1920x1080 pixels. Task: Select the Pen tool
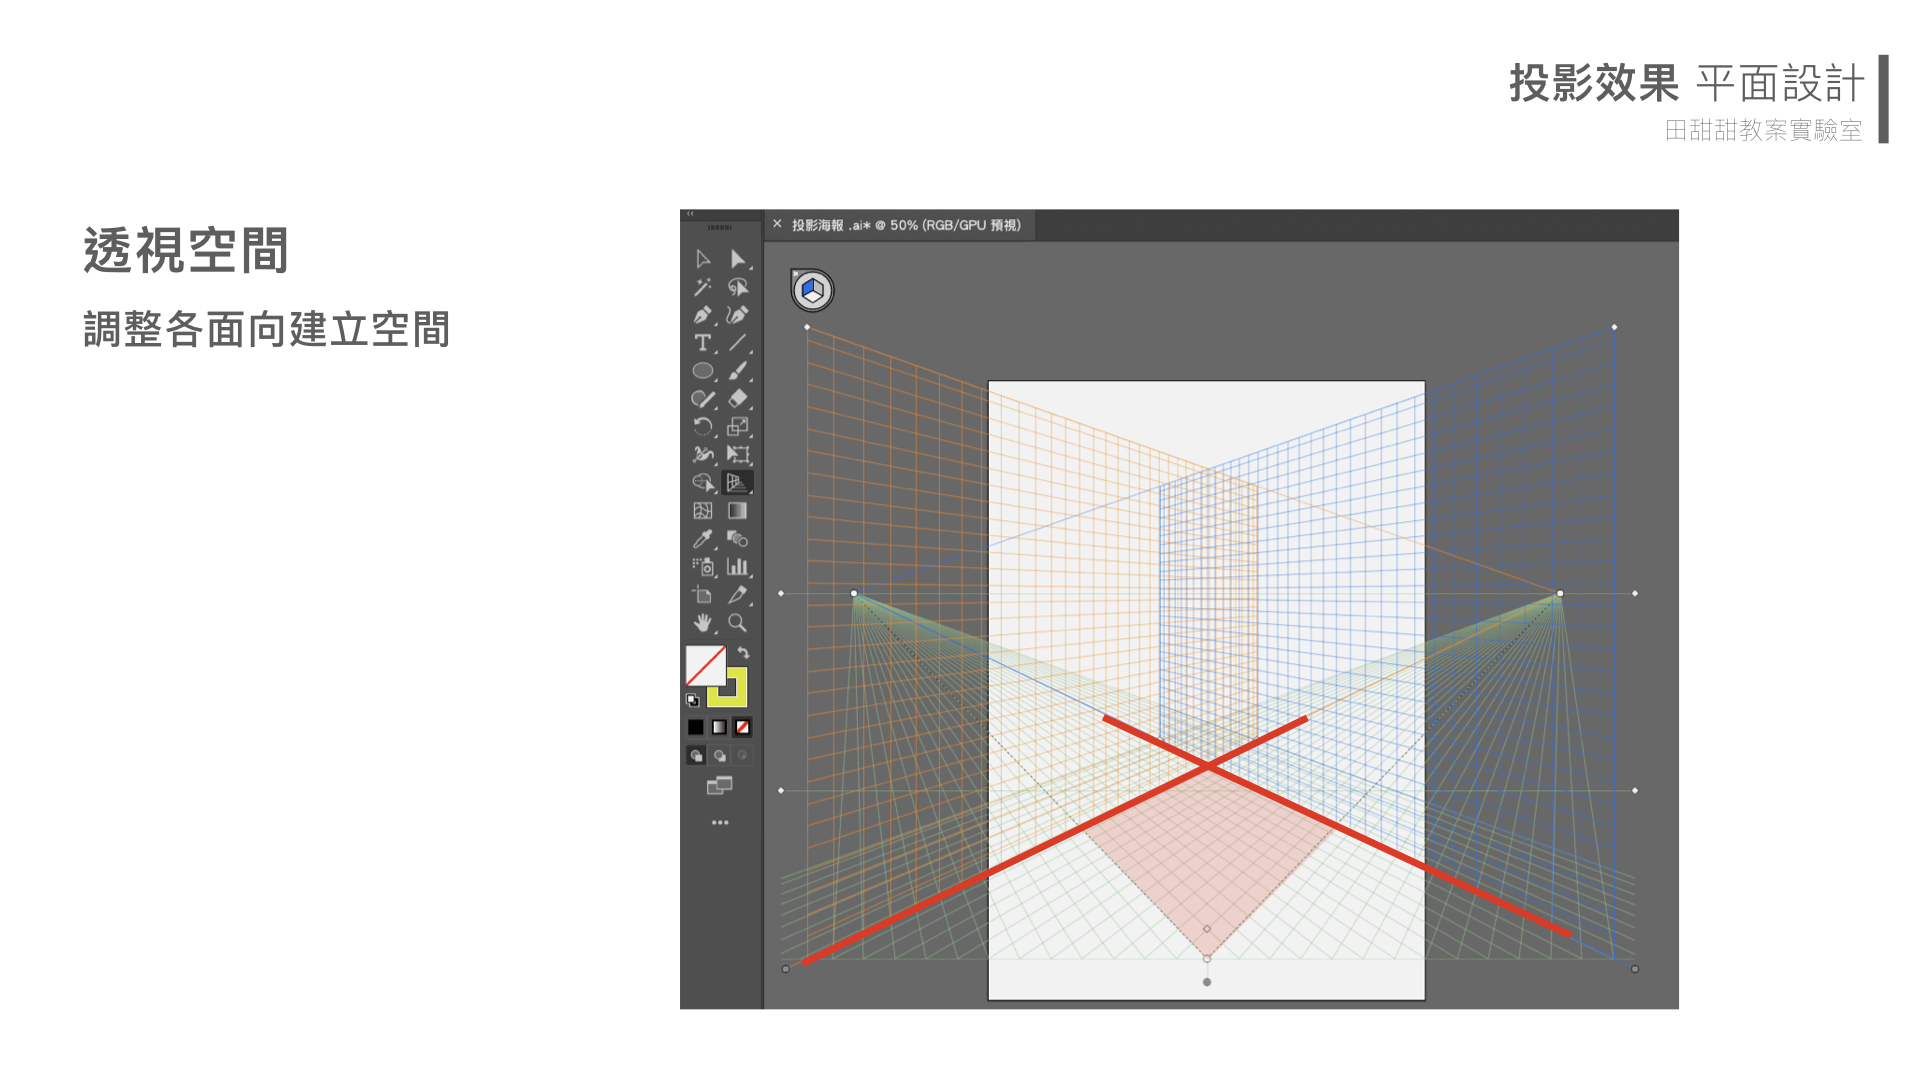click(703, 315)
